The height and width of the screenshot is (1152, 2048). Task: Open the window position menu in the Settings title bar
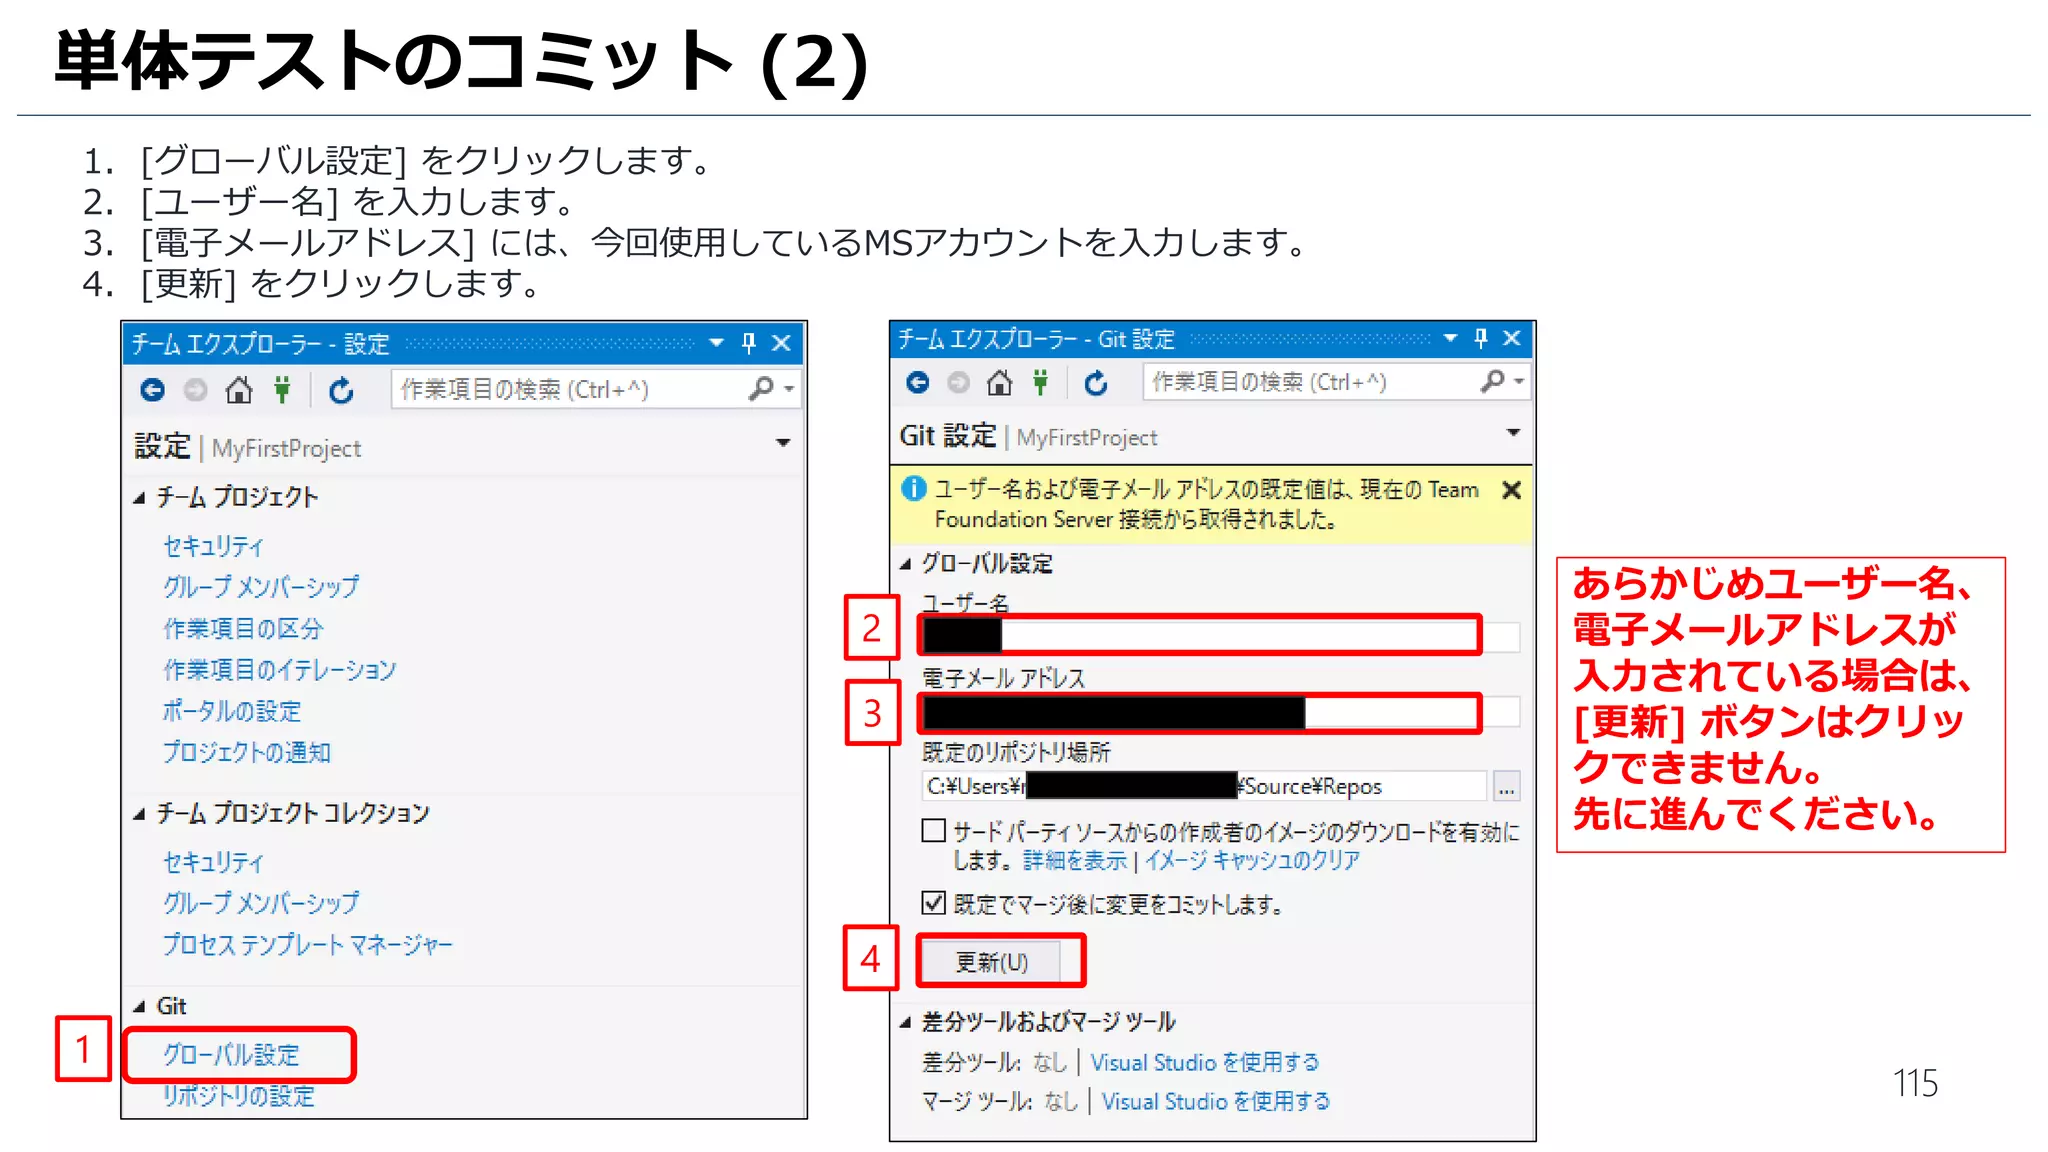716,343
